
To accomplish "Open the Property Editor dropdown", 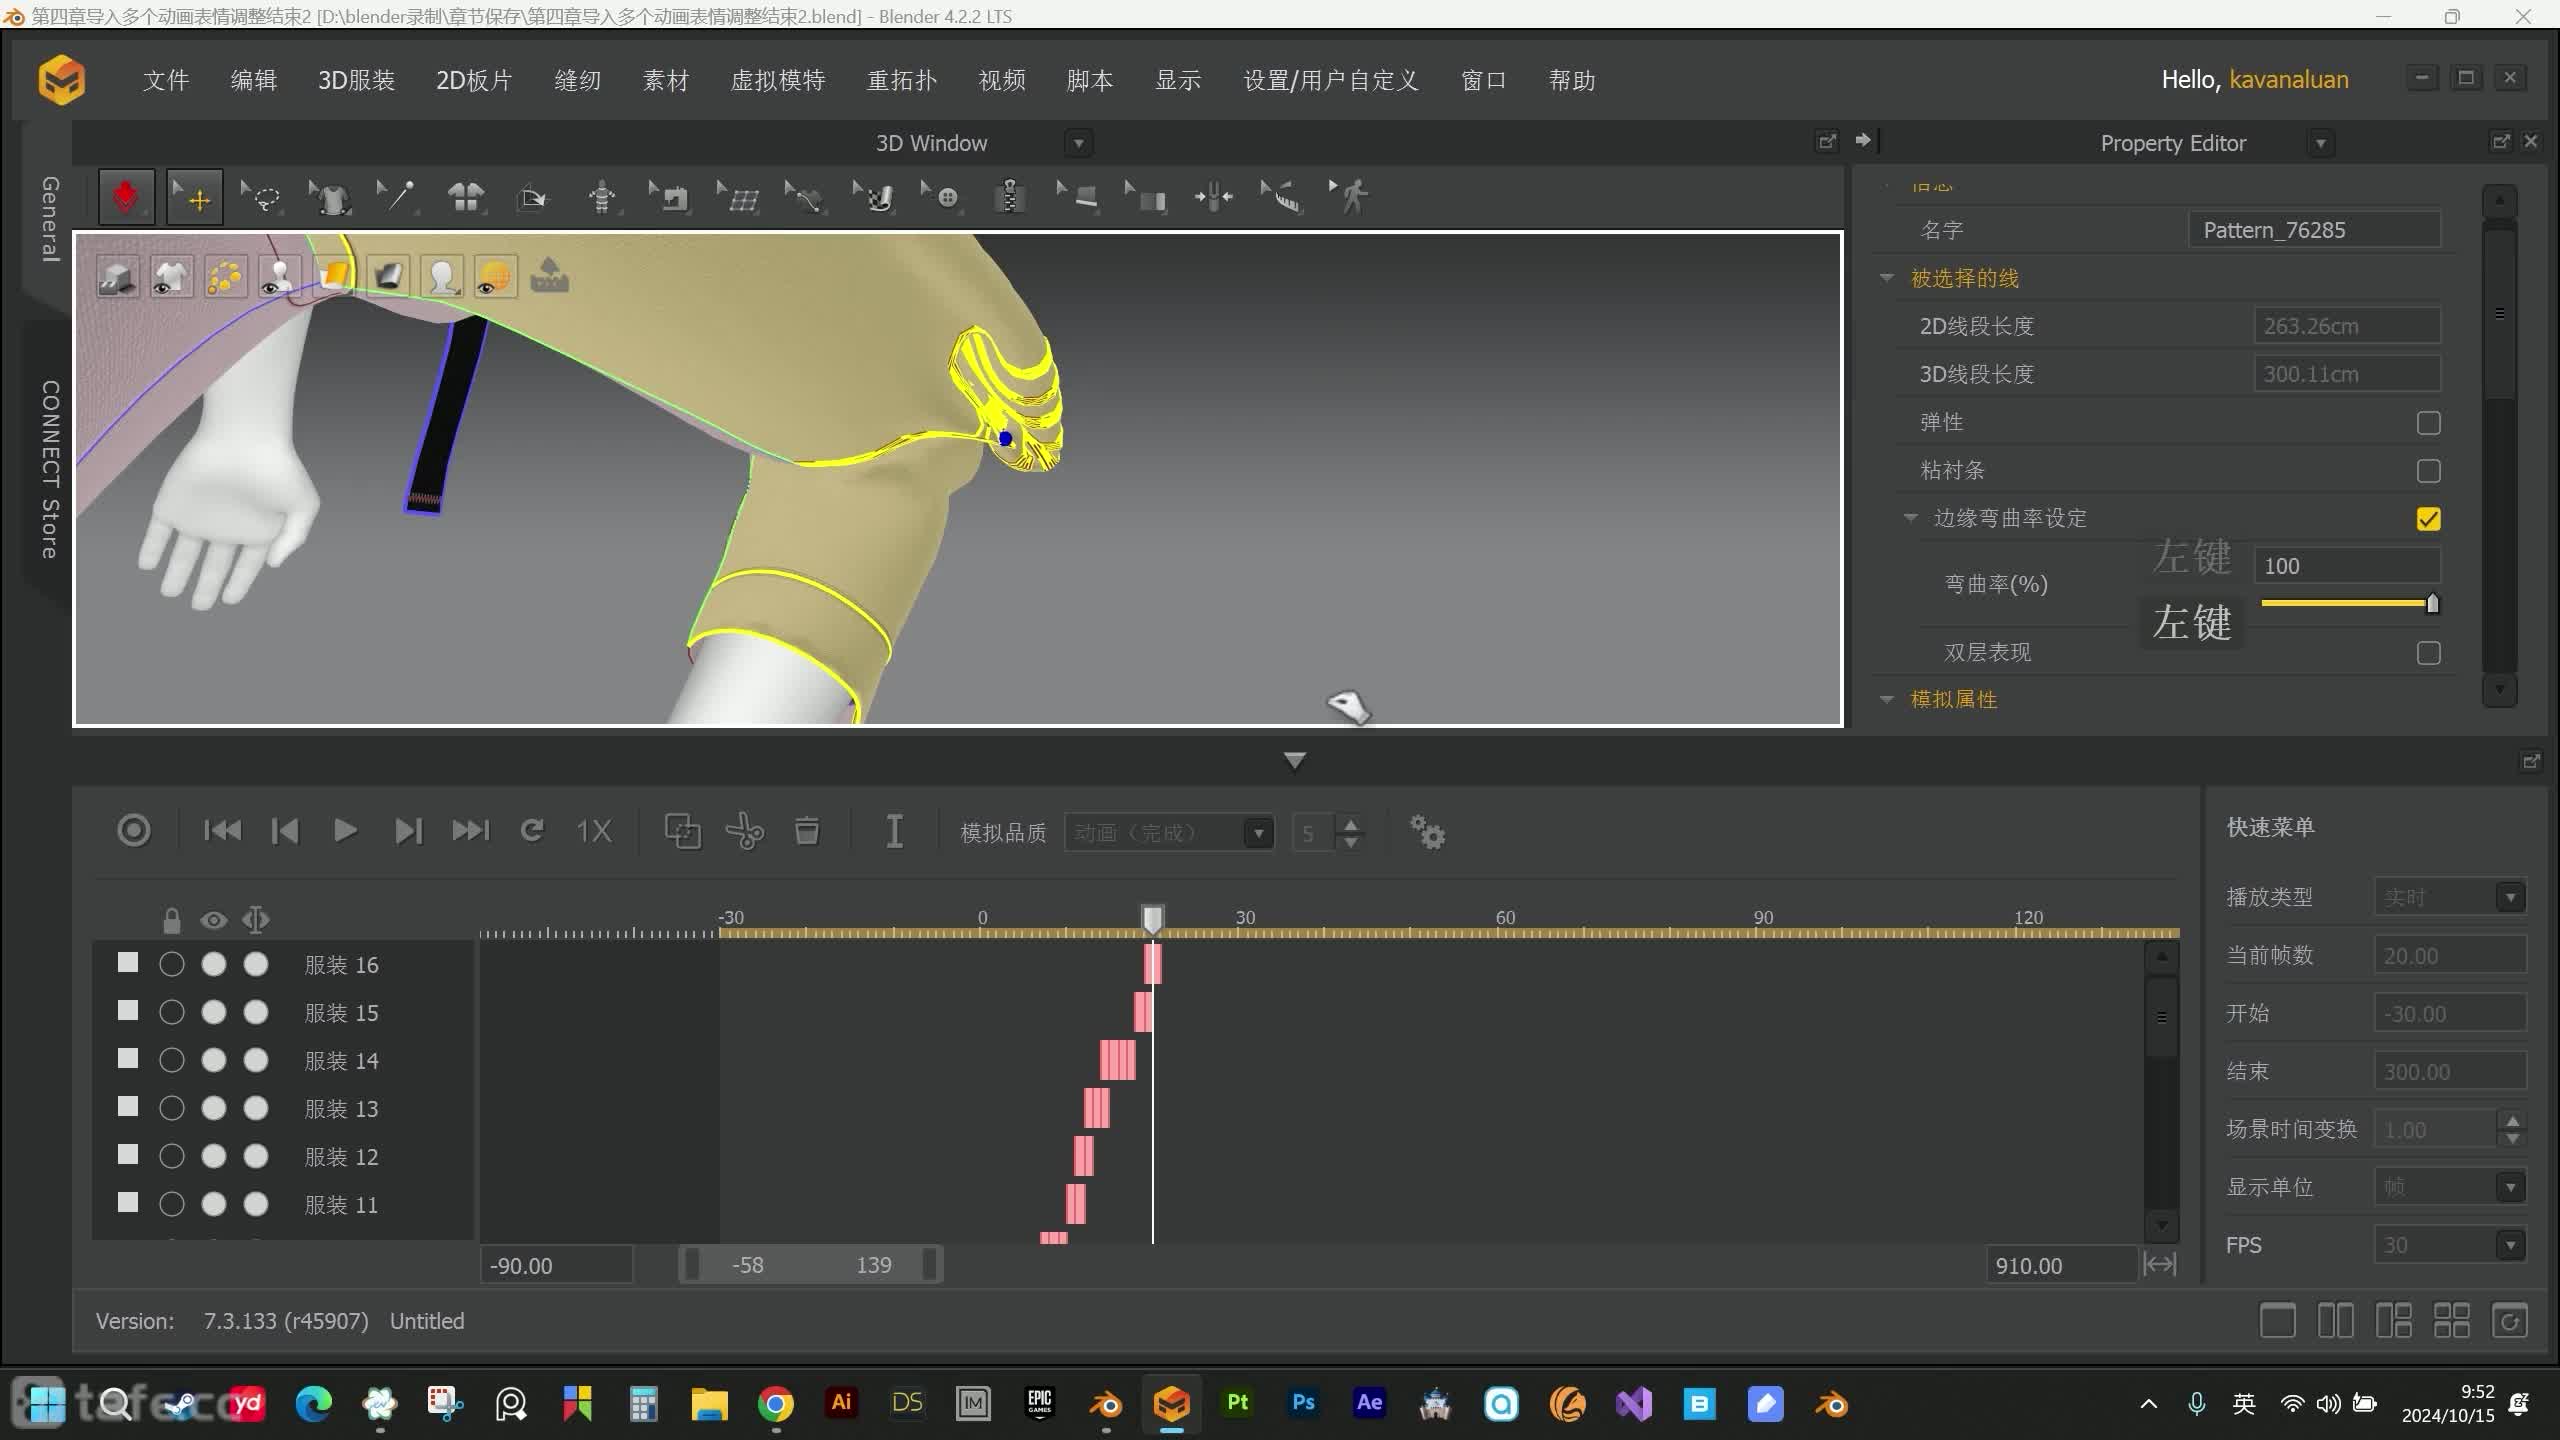I will click(x=2320, y=144).
